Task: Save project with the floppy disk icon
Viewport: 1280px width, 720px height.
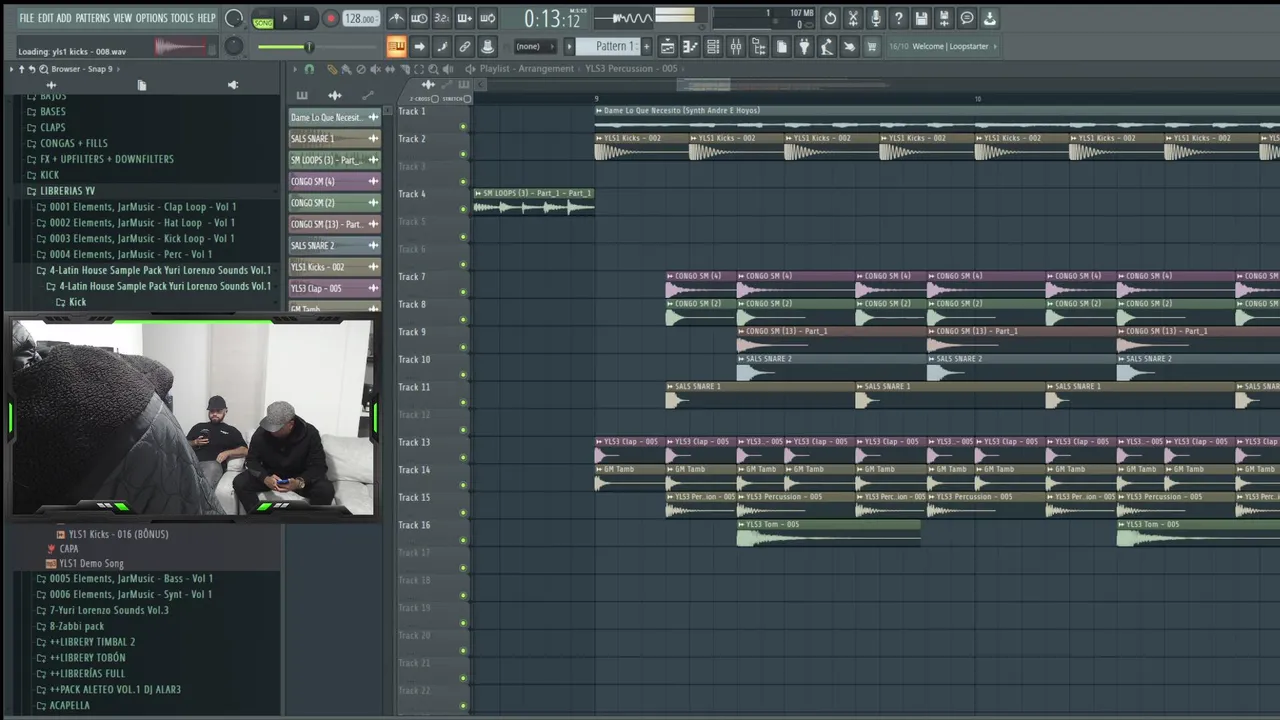Action: (921, 18)
